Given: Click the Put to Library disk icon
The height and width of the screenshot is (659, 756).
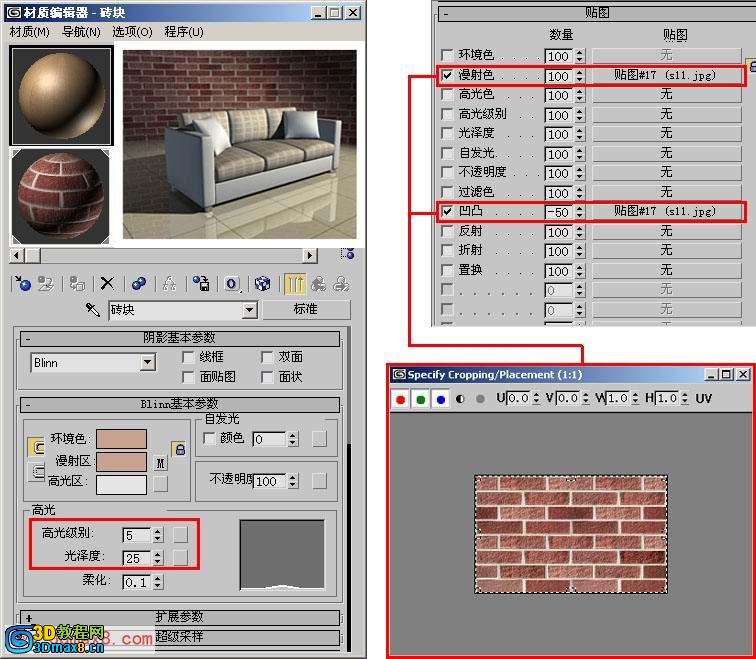Looking at the screenshot, I should click(x=201, y=284).
